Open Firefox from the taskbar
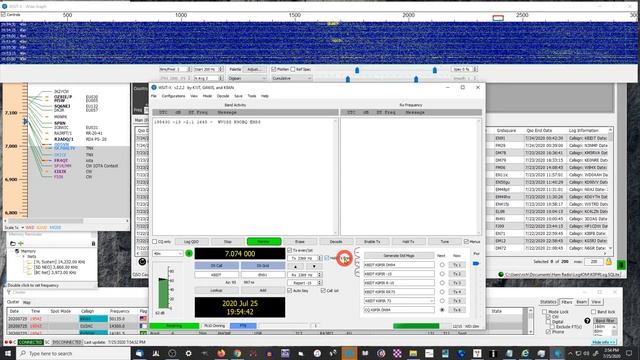The height and width of the screenshot is (360, 640). pos(221,353)
